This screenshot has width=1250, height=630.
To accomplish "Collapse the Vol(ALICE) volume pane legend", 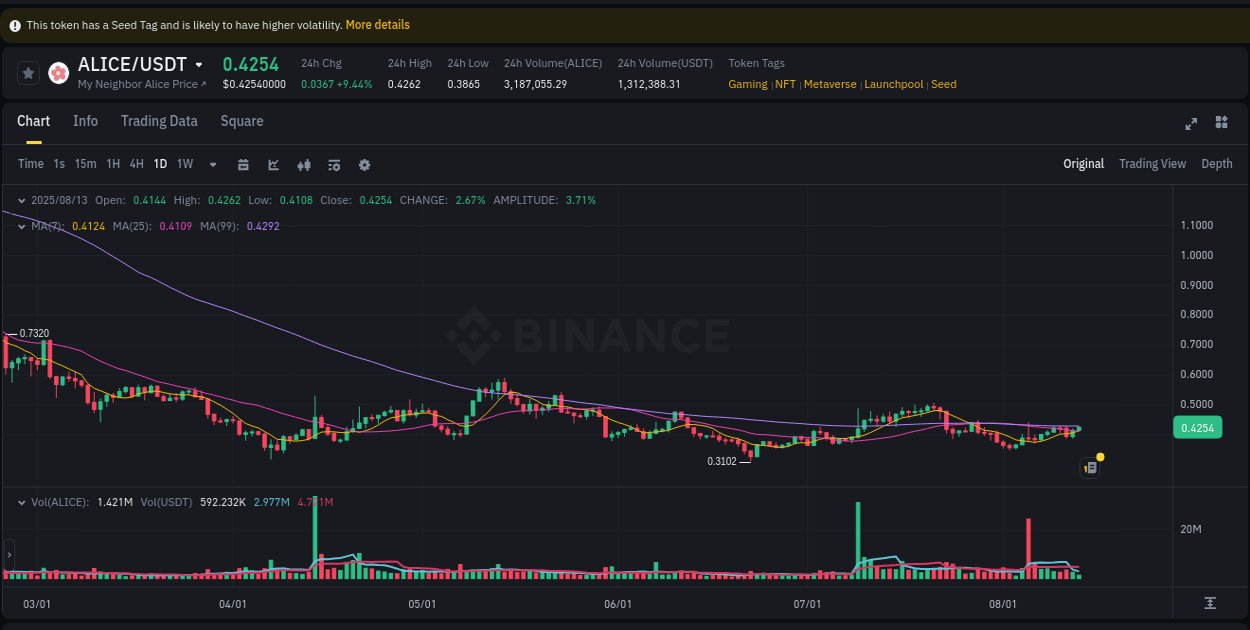I will point(20,502).
